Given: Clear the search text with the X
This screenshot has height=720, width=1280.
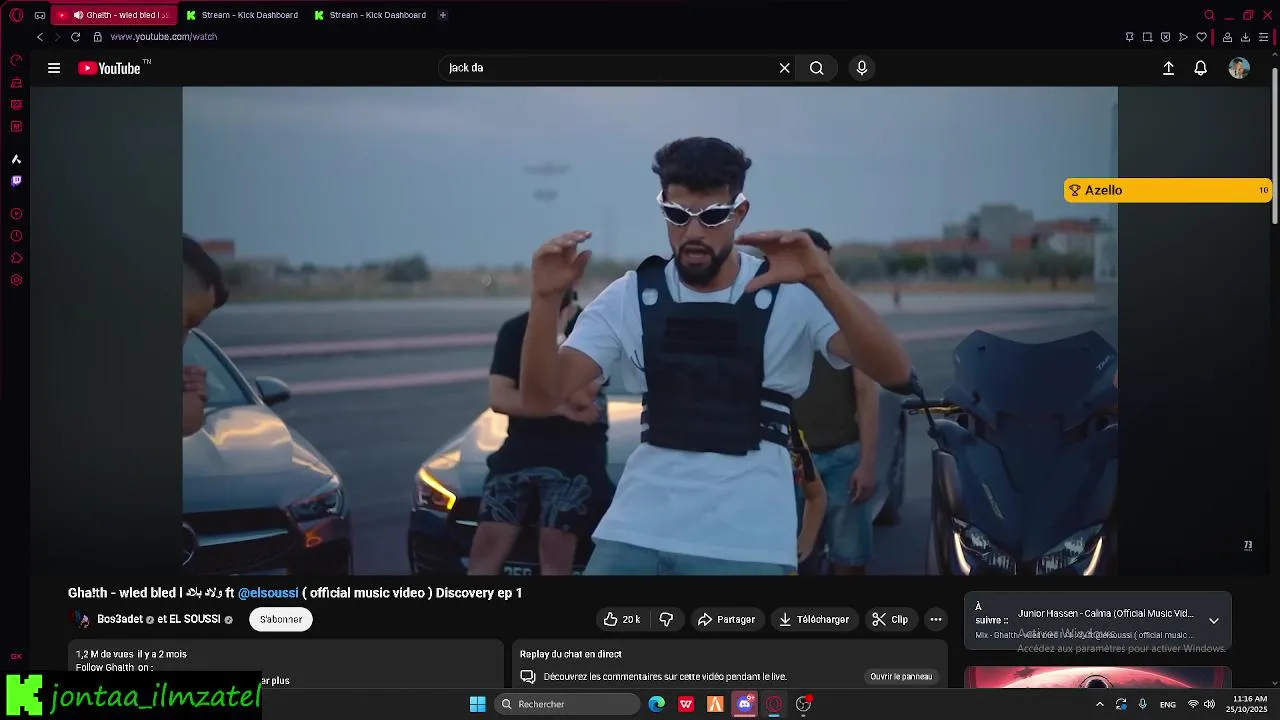Looking at the screenshot, I should 785,68.
